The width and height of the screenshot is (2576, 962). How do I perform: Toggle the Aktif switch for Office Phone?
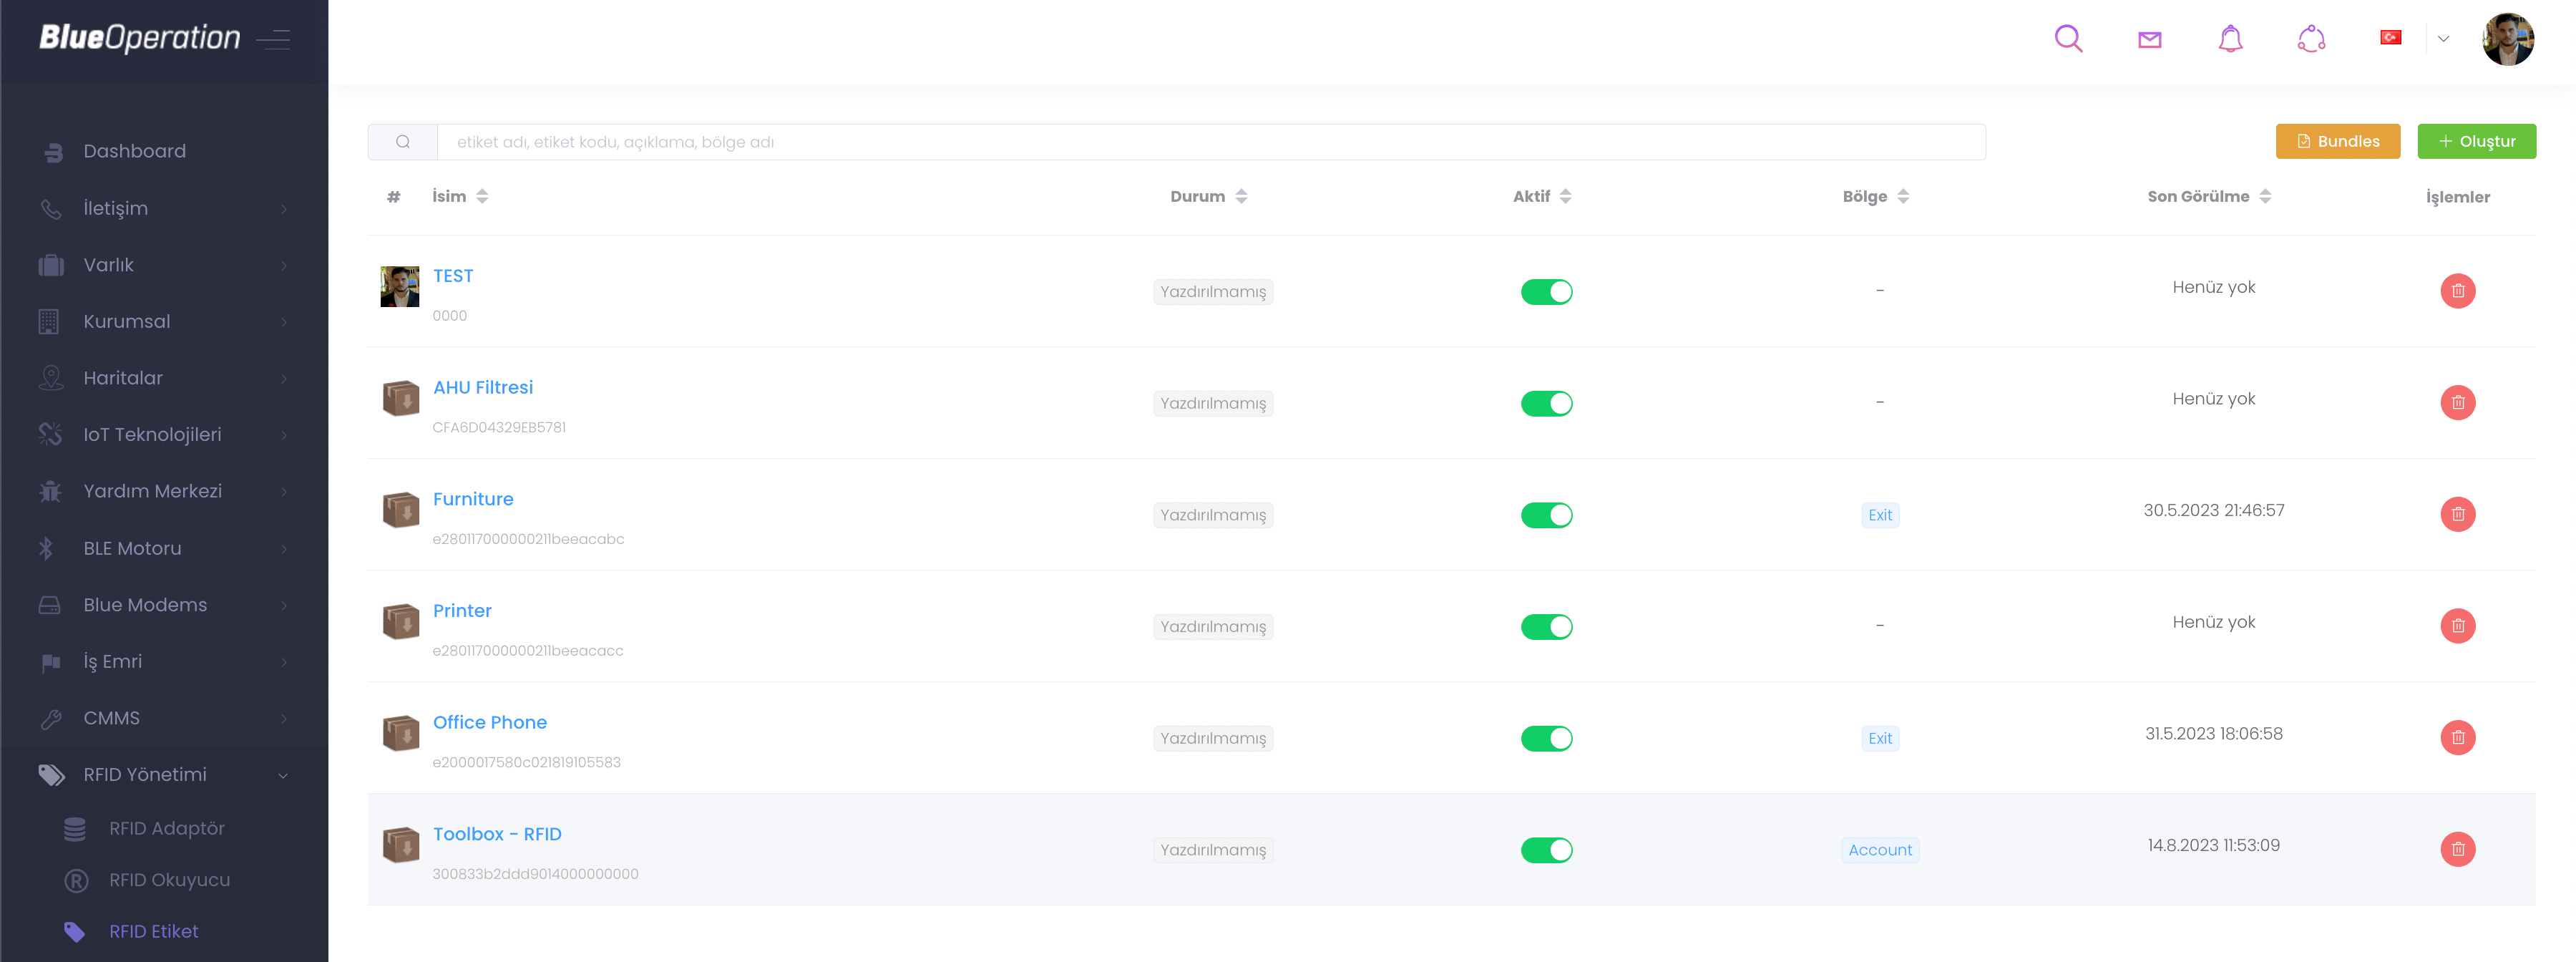click(x=1546, y=738)
